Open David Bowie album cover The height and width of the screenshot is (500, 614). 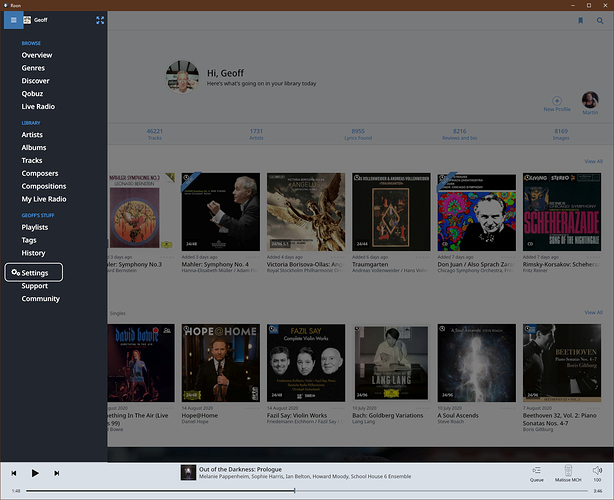pyautogui.click(x=141, y=363)
